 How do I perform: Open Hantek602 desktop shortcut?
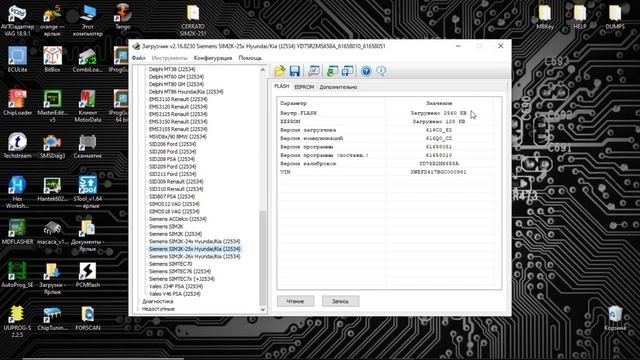click(x=52, y=189)
